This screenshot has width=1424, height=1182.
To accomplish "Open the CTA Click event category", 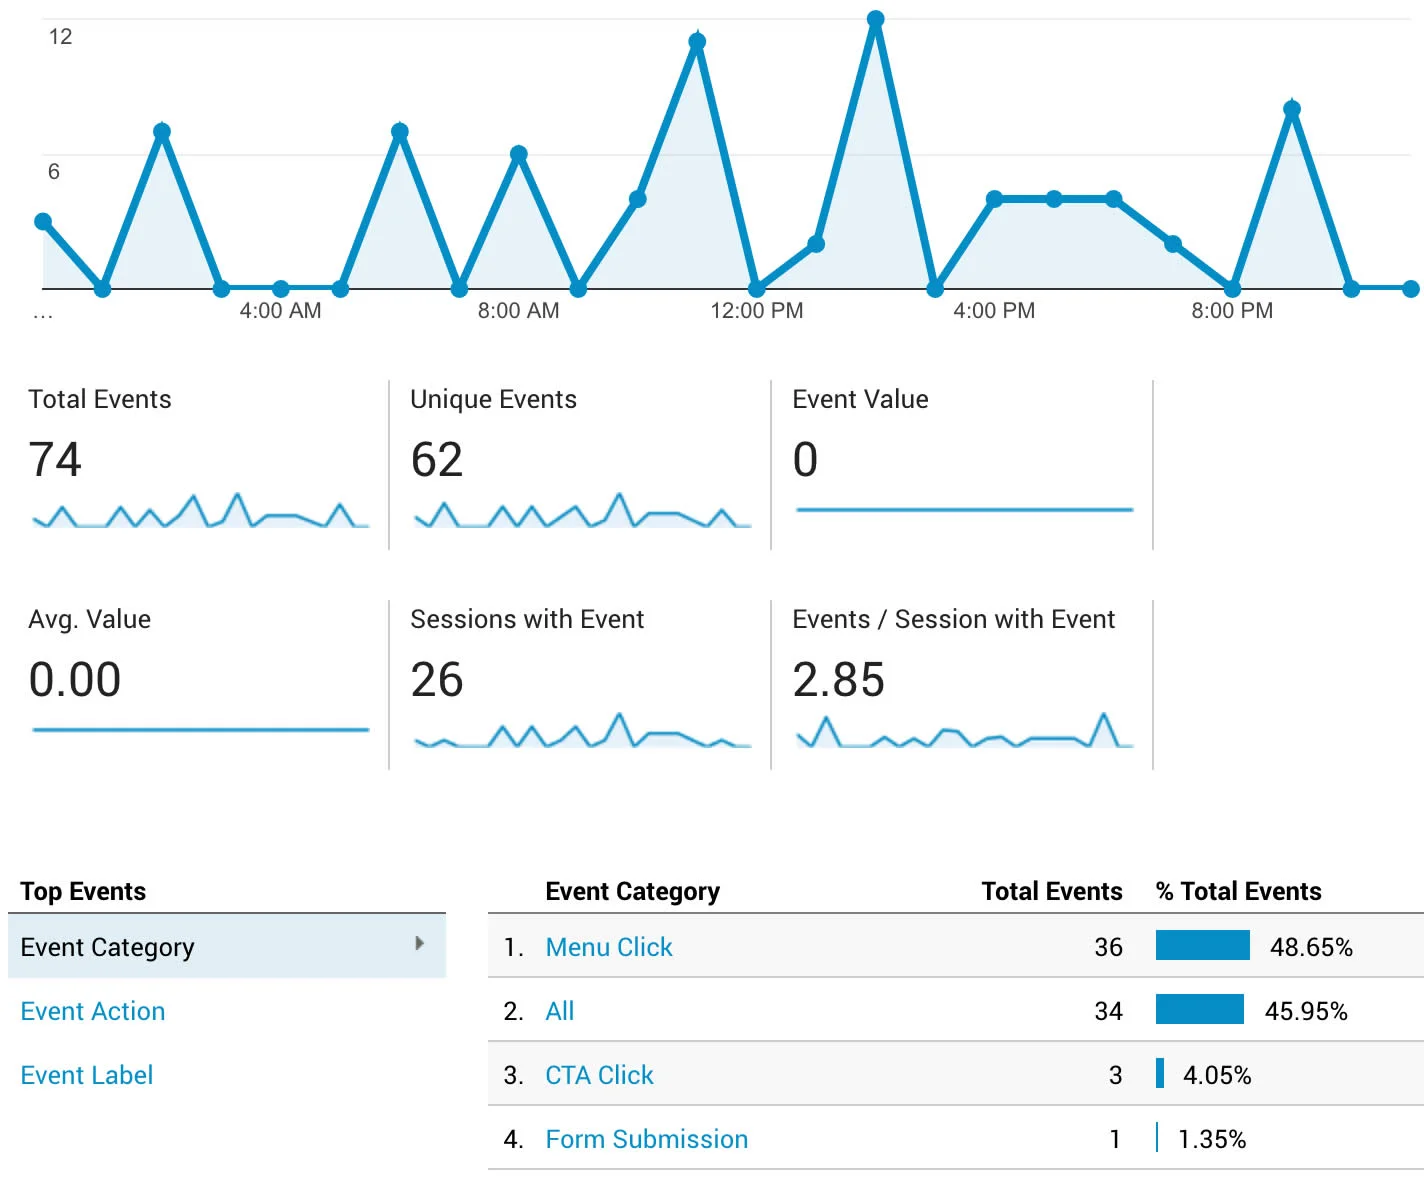I will (599, 1075).
